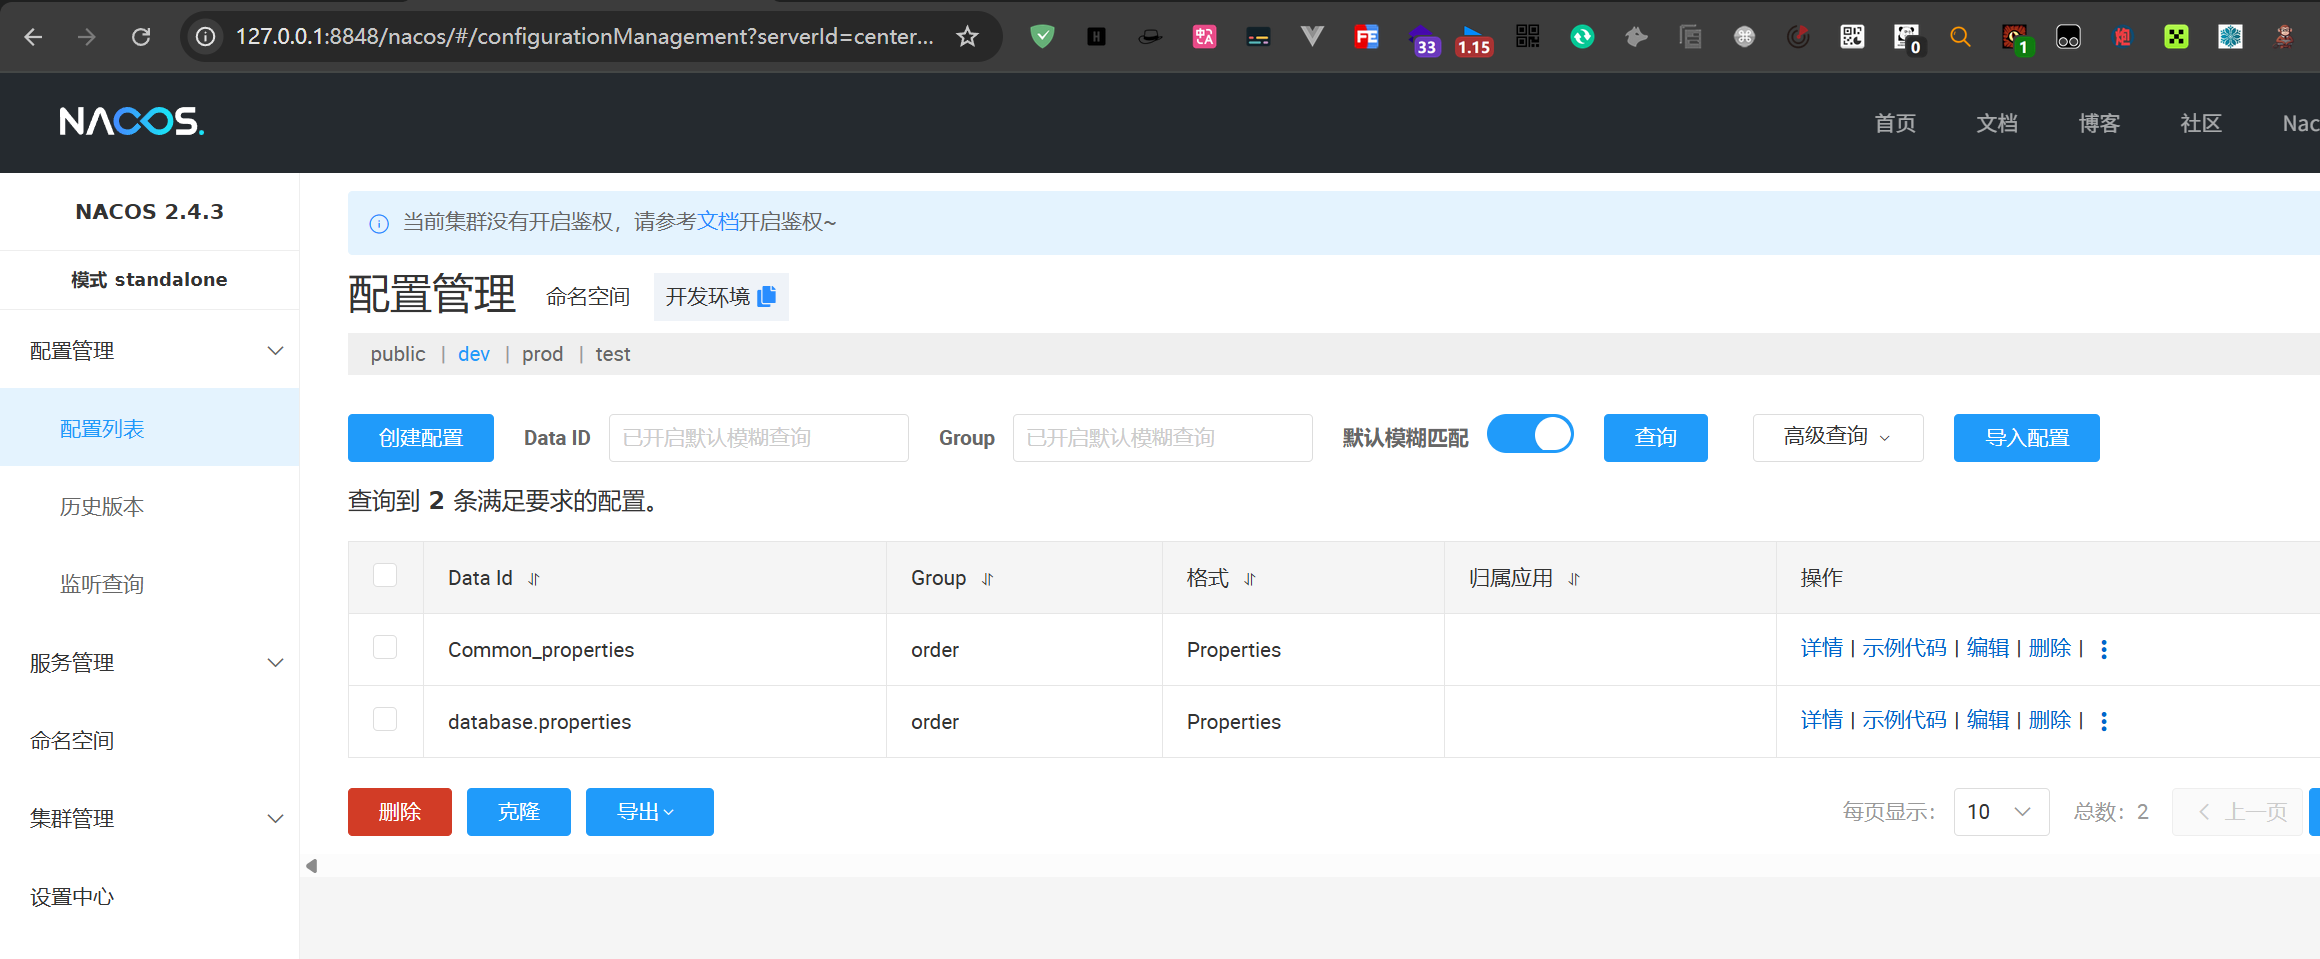Click the 创建配置 create config button
Screen dimensions: 2320x959
tap(420, 438)
